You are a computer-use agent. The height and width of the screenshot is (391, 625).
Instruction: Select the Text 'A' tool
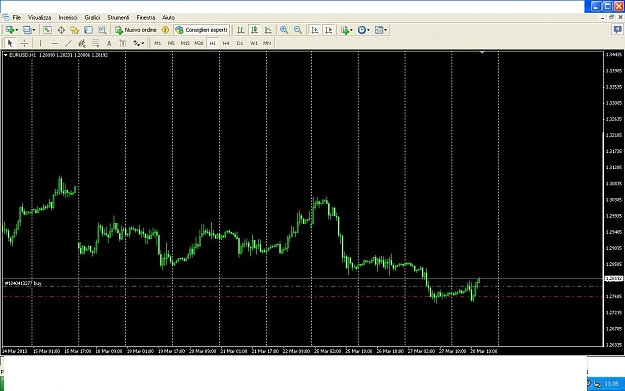tap(109, 43)
